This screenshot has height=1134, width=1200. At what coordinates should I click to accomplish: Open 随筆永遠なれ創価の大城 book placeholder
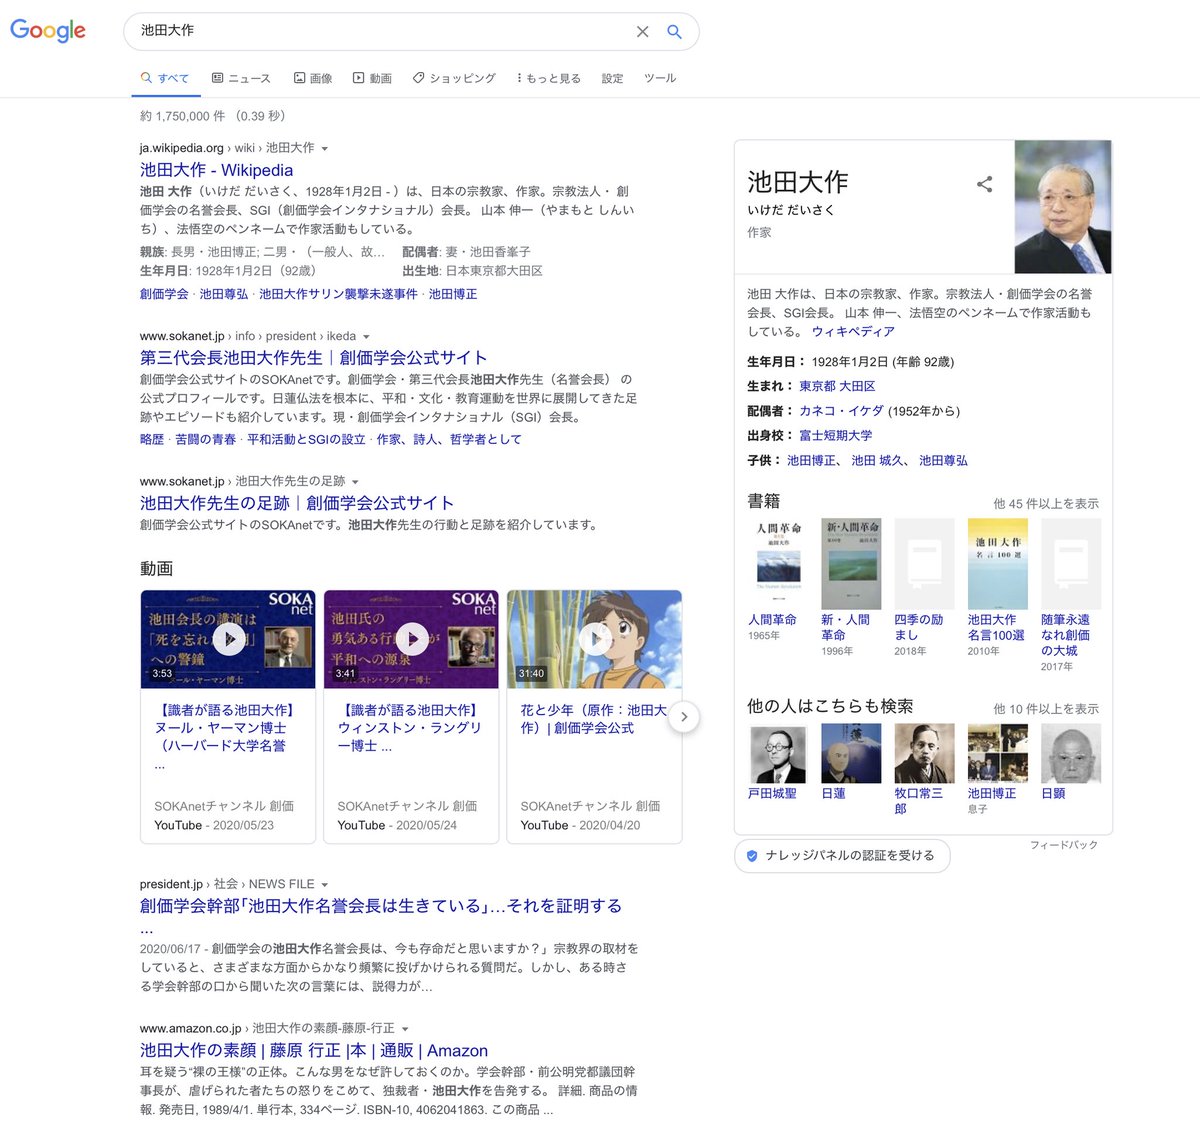[x=1071, y=564]
